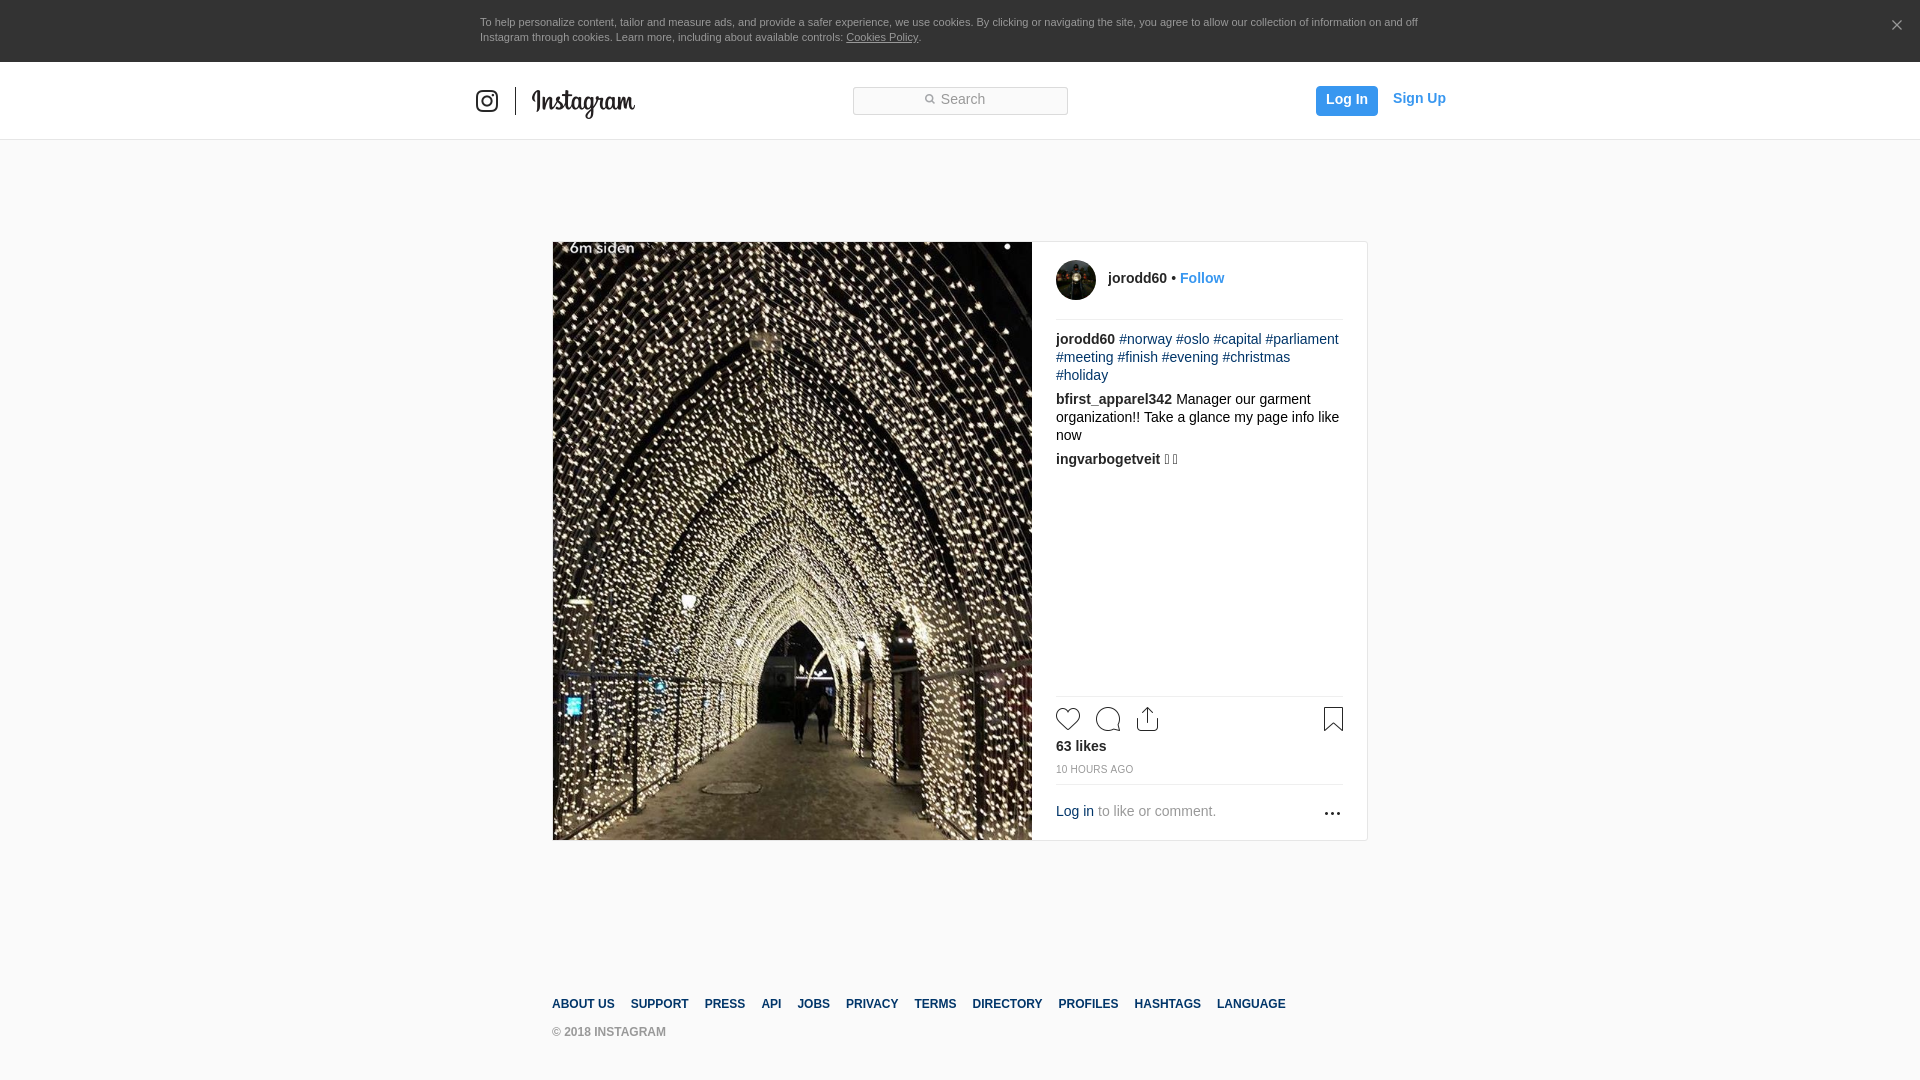Screen dimensions: 1920x1080
Task: Dismiss the cookie notice banner
Action: click(x=1896, y=26)
